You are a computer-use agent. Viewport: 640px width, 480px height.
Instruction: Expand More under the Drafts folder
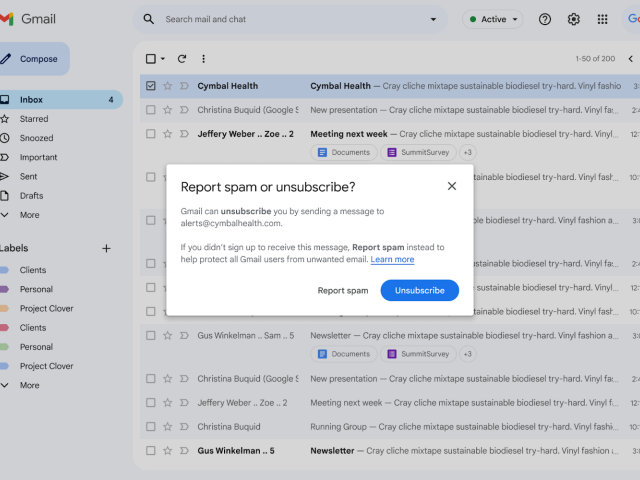tap(29, 215)
